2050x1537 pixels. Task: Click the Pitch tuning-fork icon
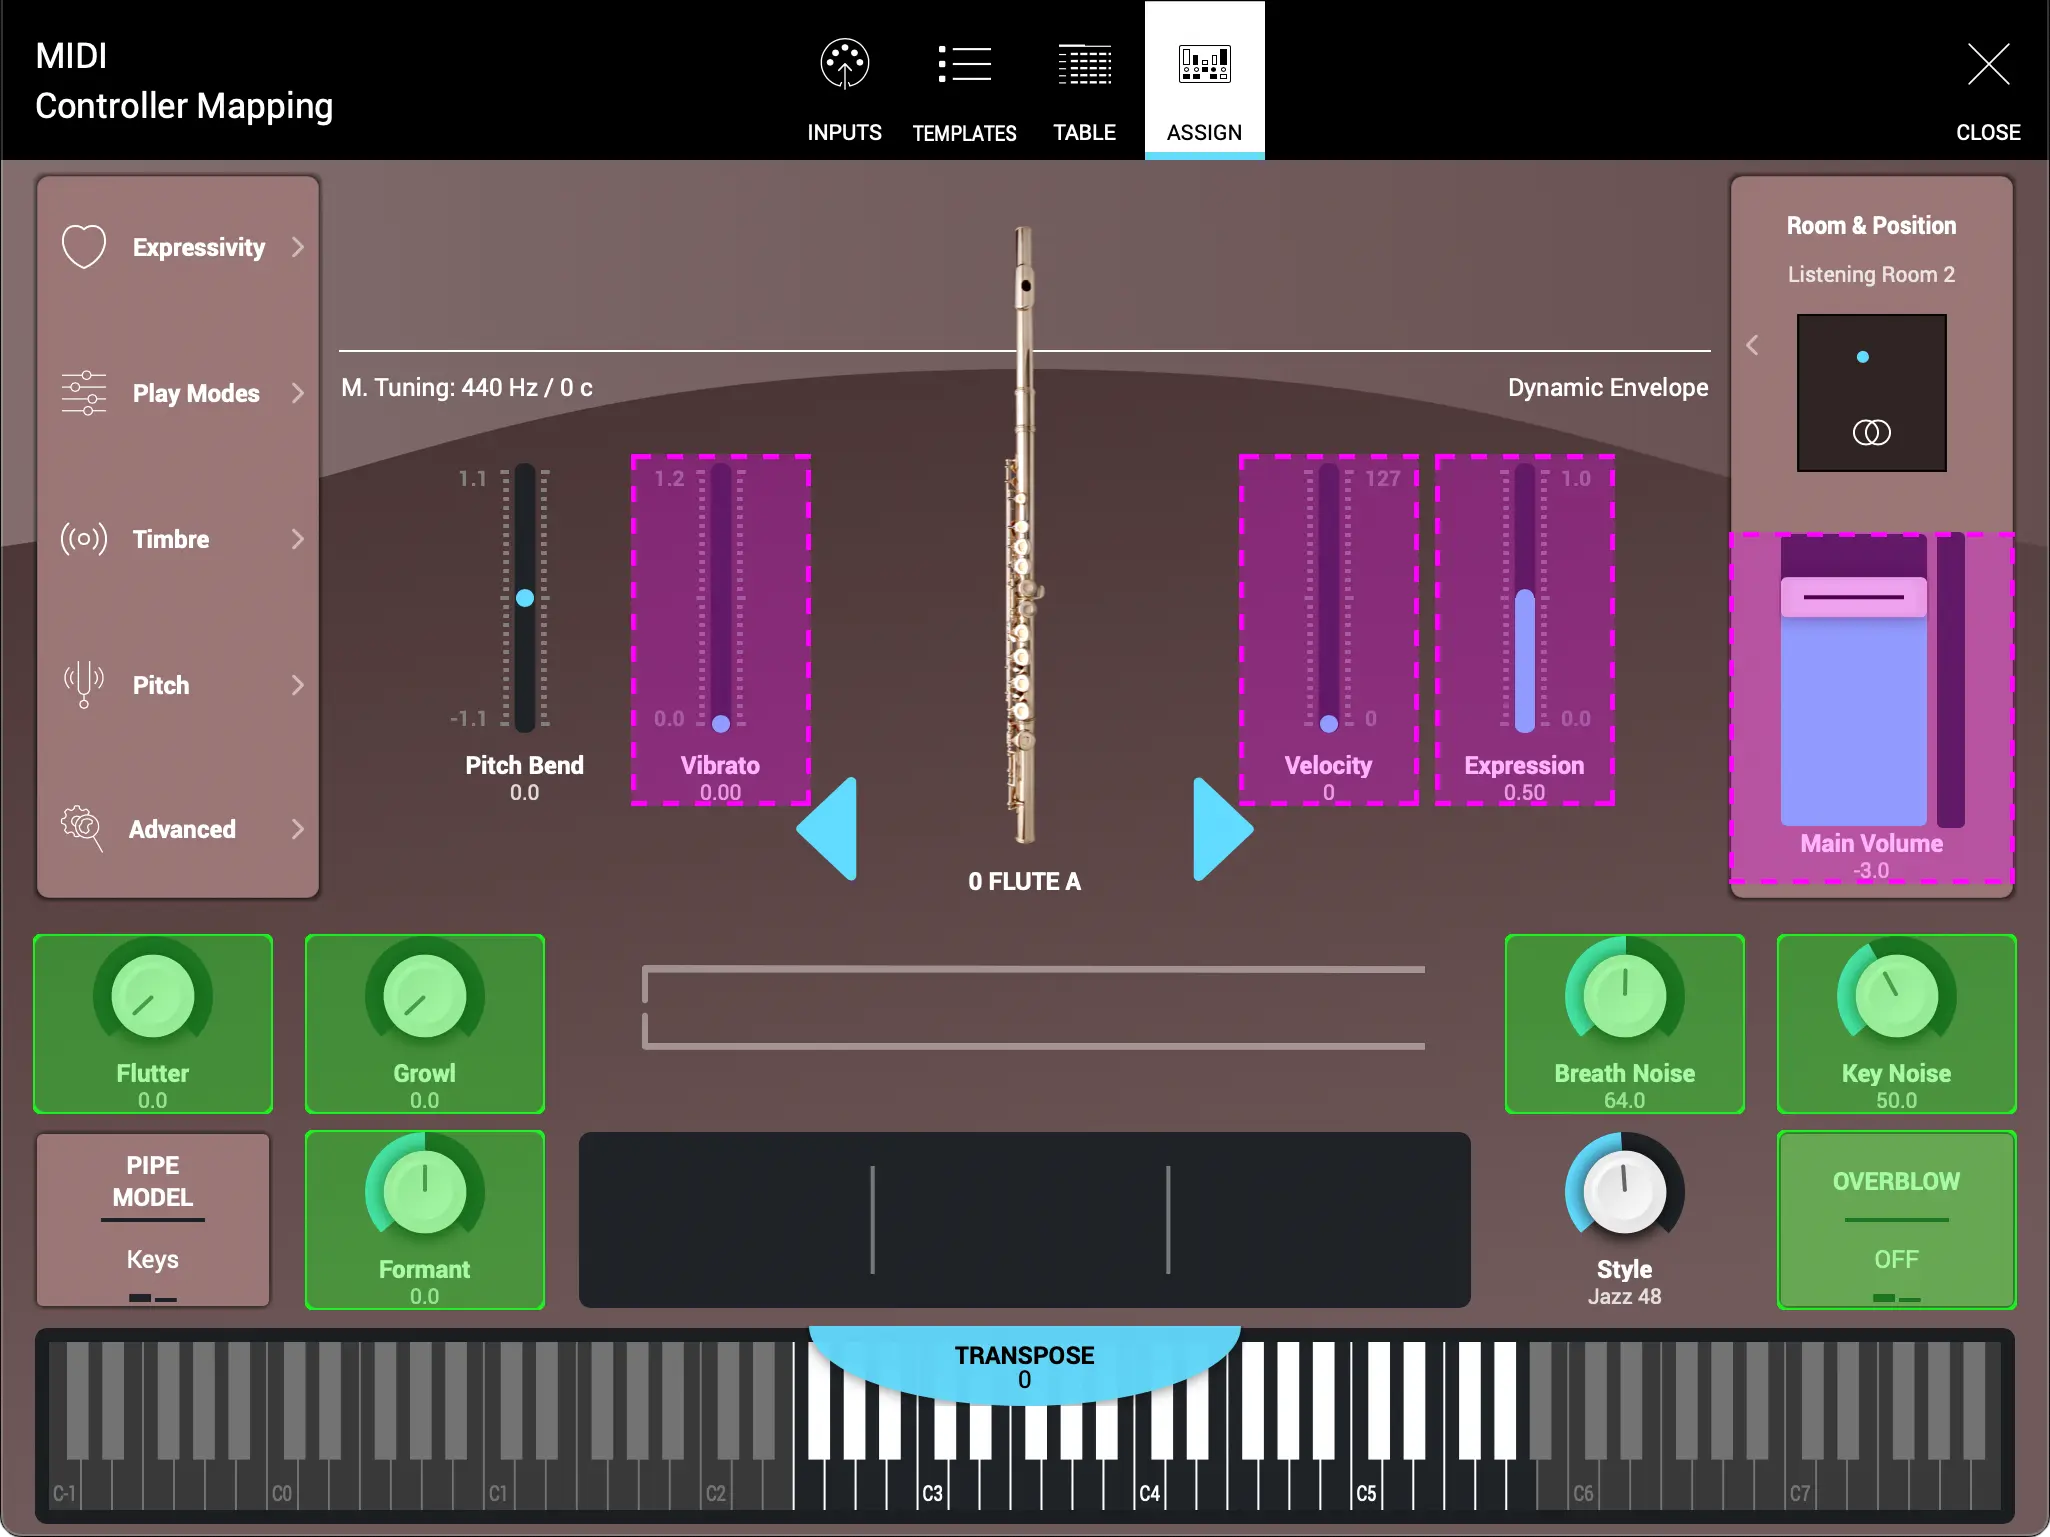[x=84, y=685]
